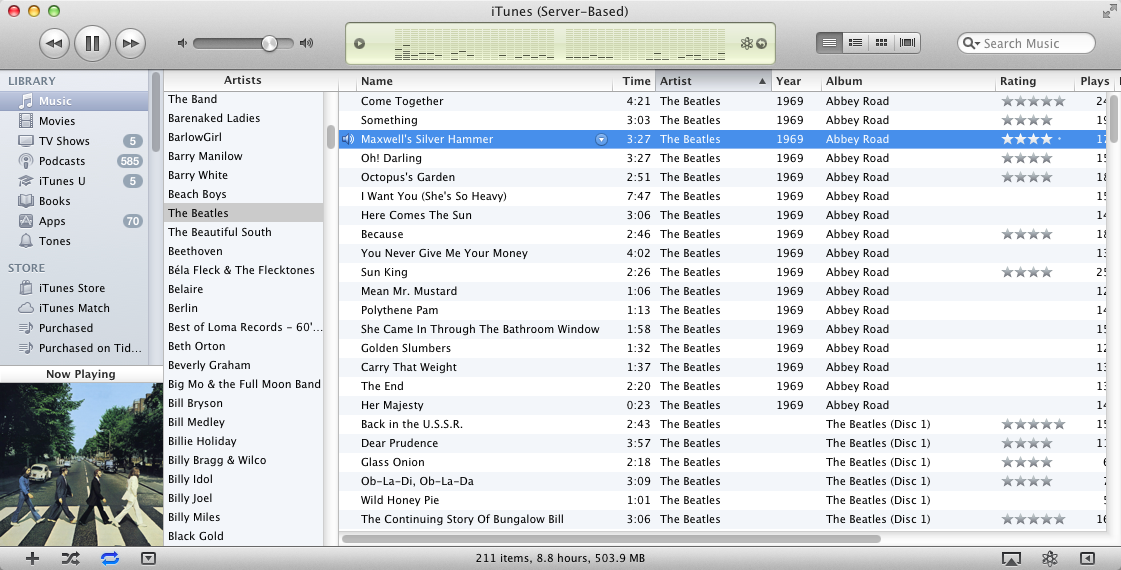Sort by the Name column header

click(x=483, y=82)
